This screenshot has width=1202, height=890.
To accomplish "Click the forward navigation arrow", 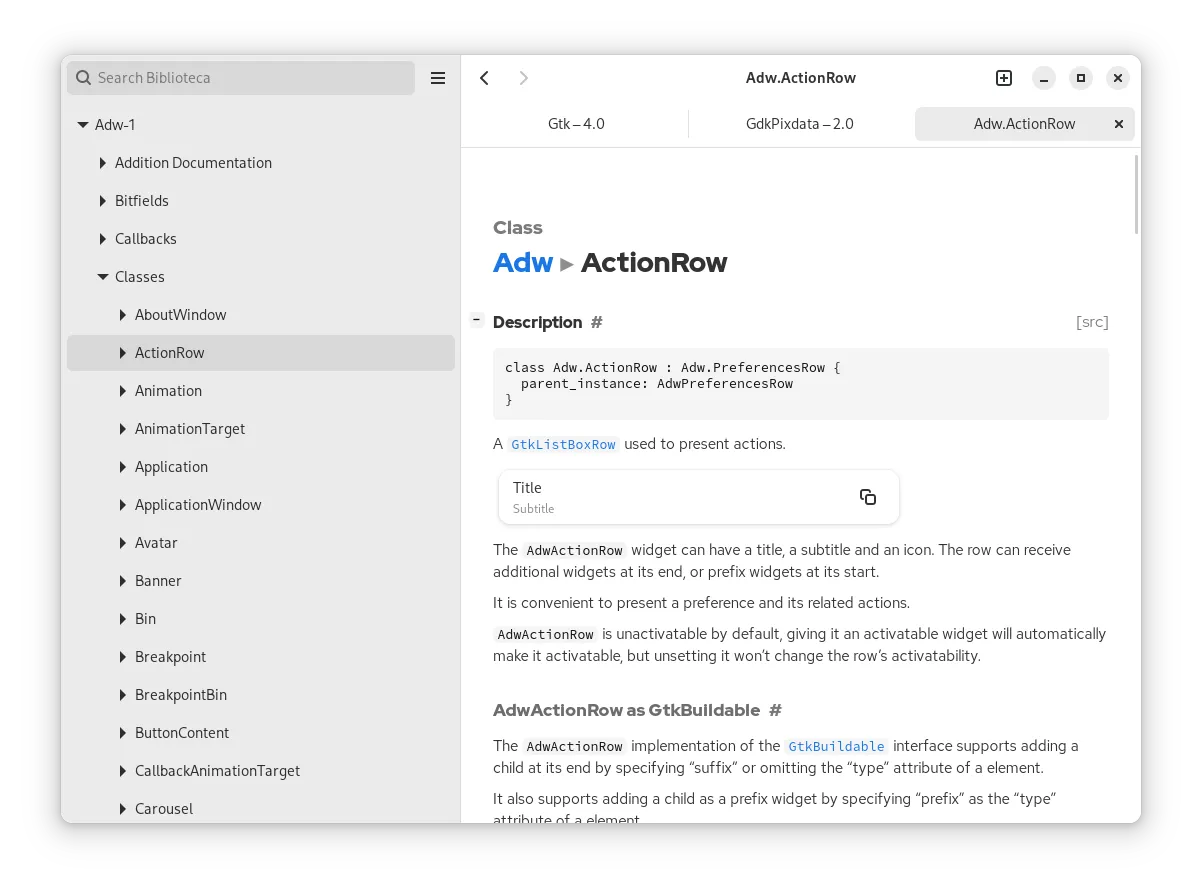I will coord(524,78).
